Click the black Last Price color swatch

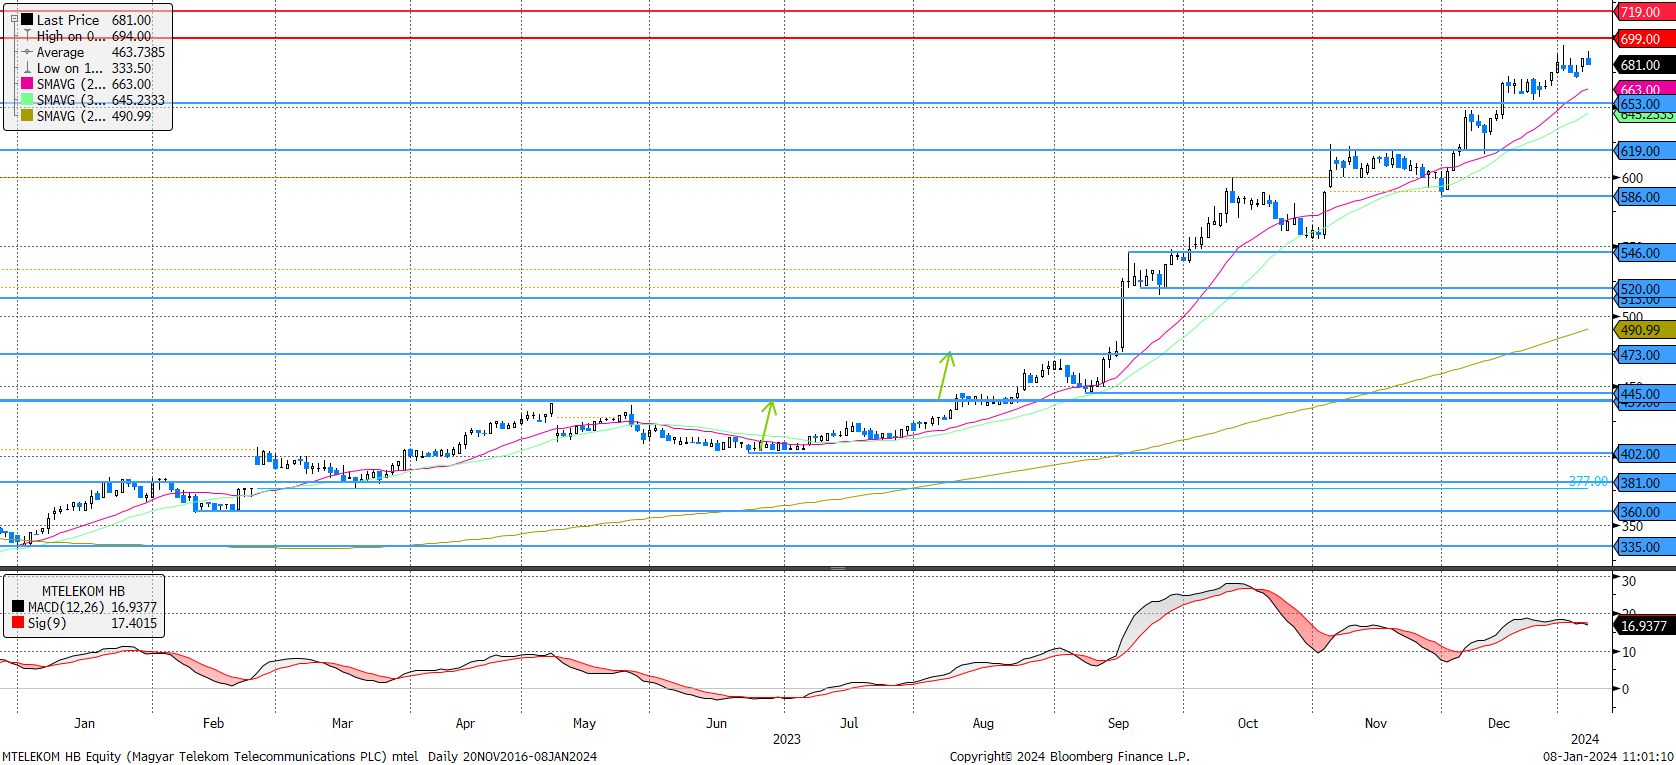coord(27,20)
